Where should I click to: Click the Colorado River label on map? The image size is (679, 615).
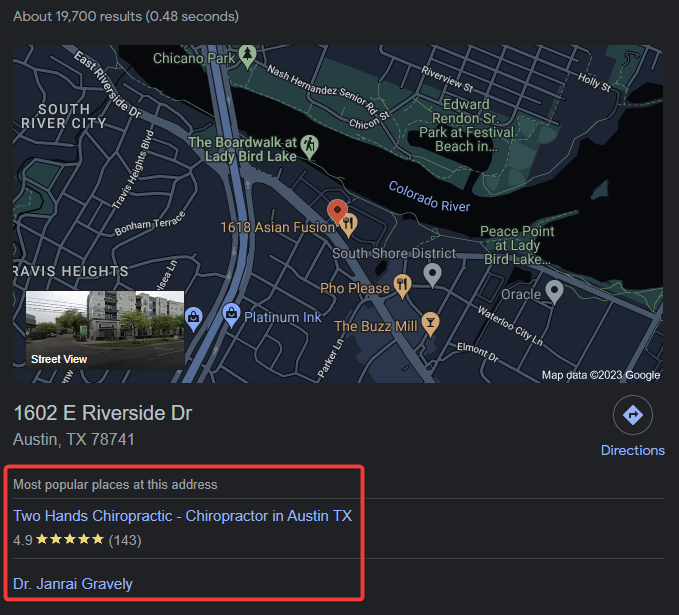pyautogui.click(x=429, y=197)
